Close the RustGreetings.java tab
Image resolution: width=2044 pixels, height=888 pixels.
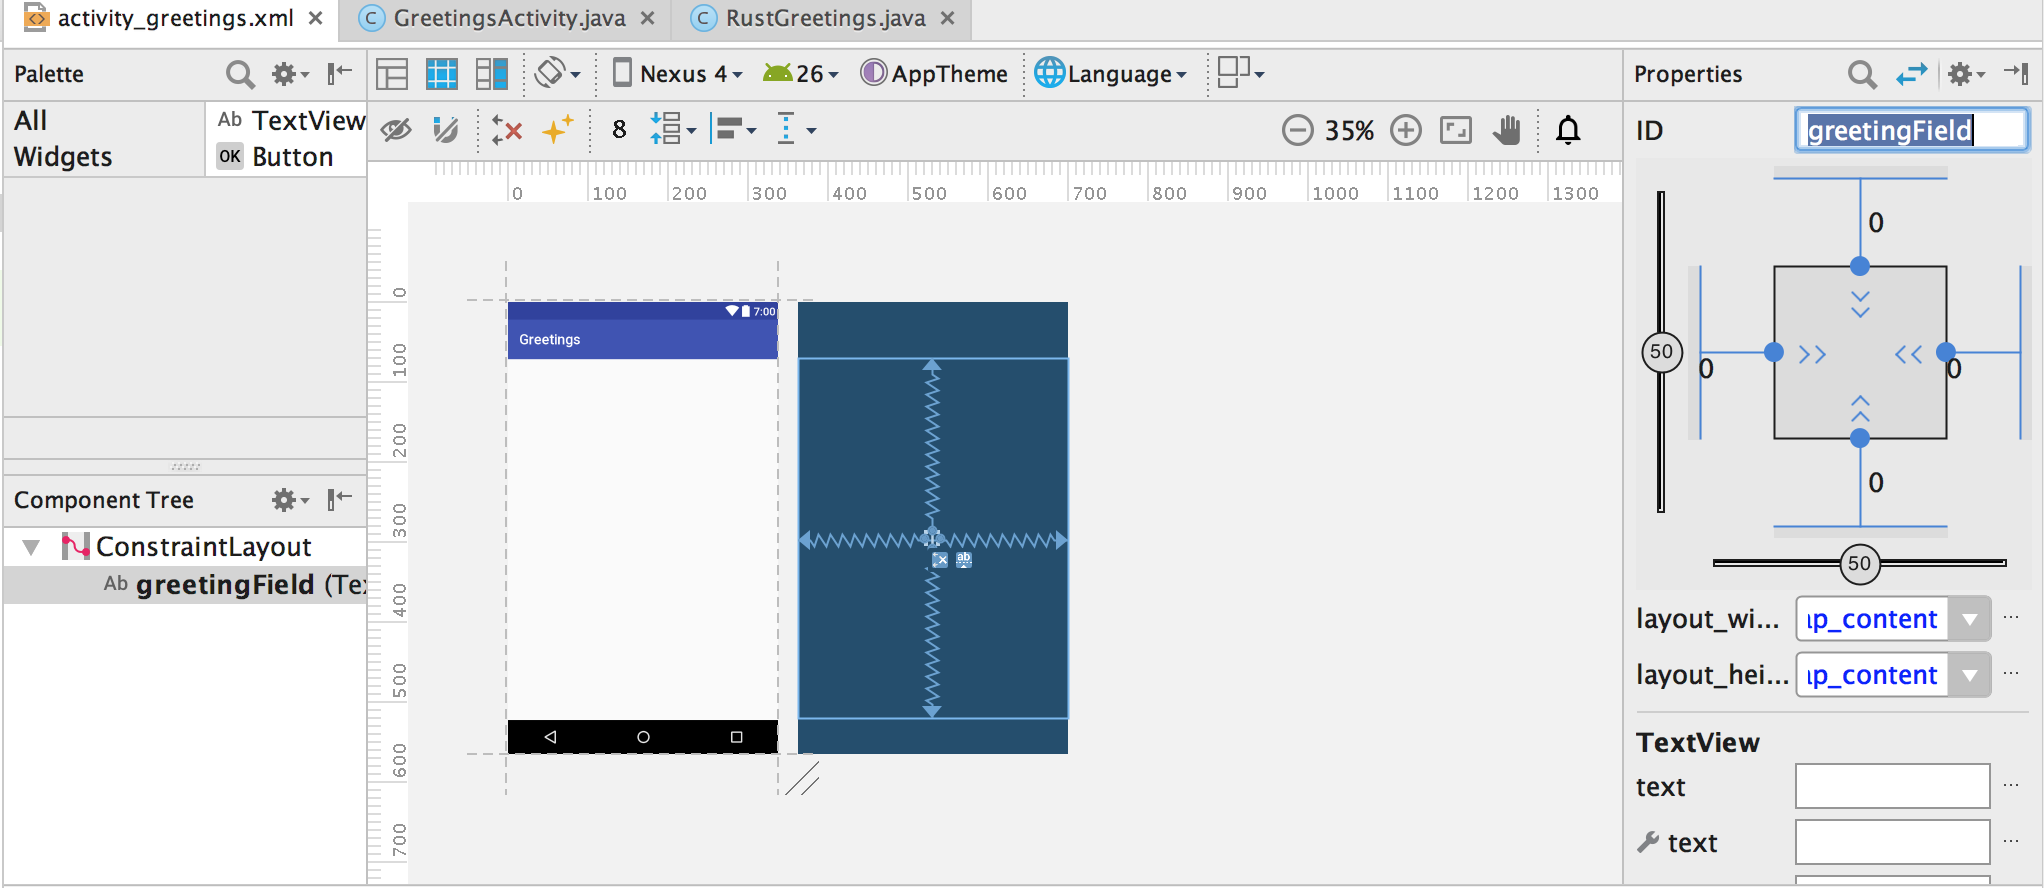click(x=947, y=18)
